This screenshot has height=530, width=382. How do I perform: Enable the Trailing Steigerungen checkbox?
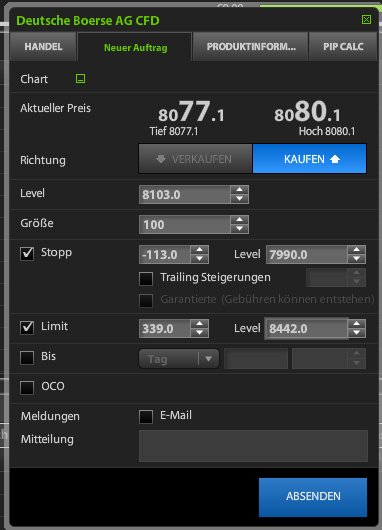pyautogui.click(x=146, y=279)
